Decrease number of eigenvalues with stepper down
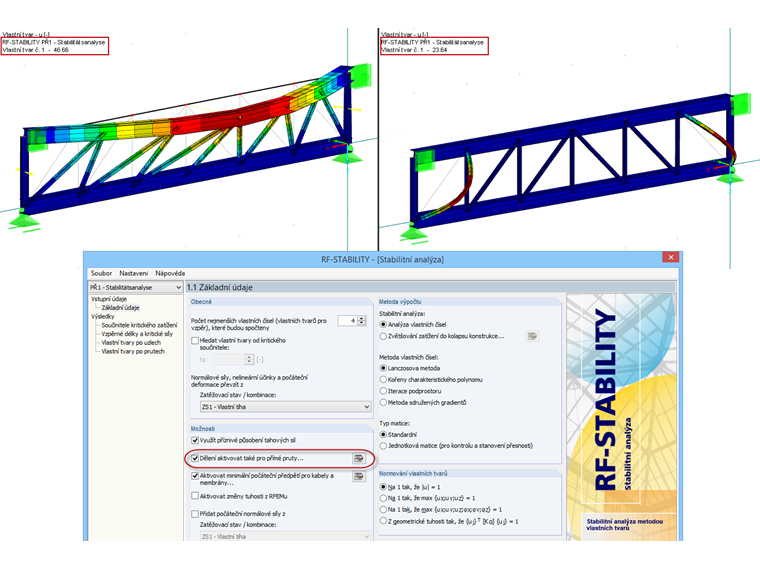This screenshot has height=570, width=760. tap(362, 323)
